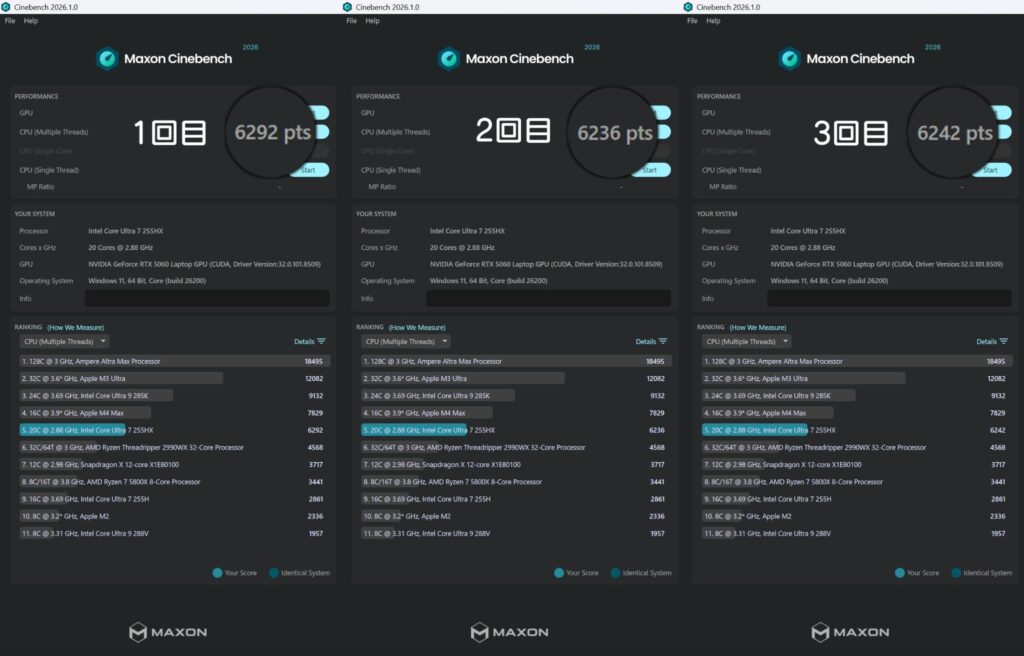
Task: Start CPU Single Thread test in 6242 pts window
Action: (991, 170)
